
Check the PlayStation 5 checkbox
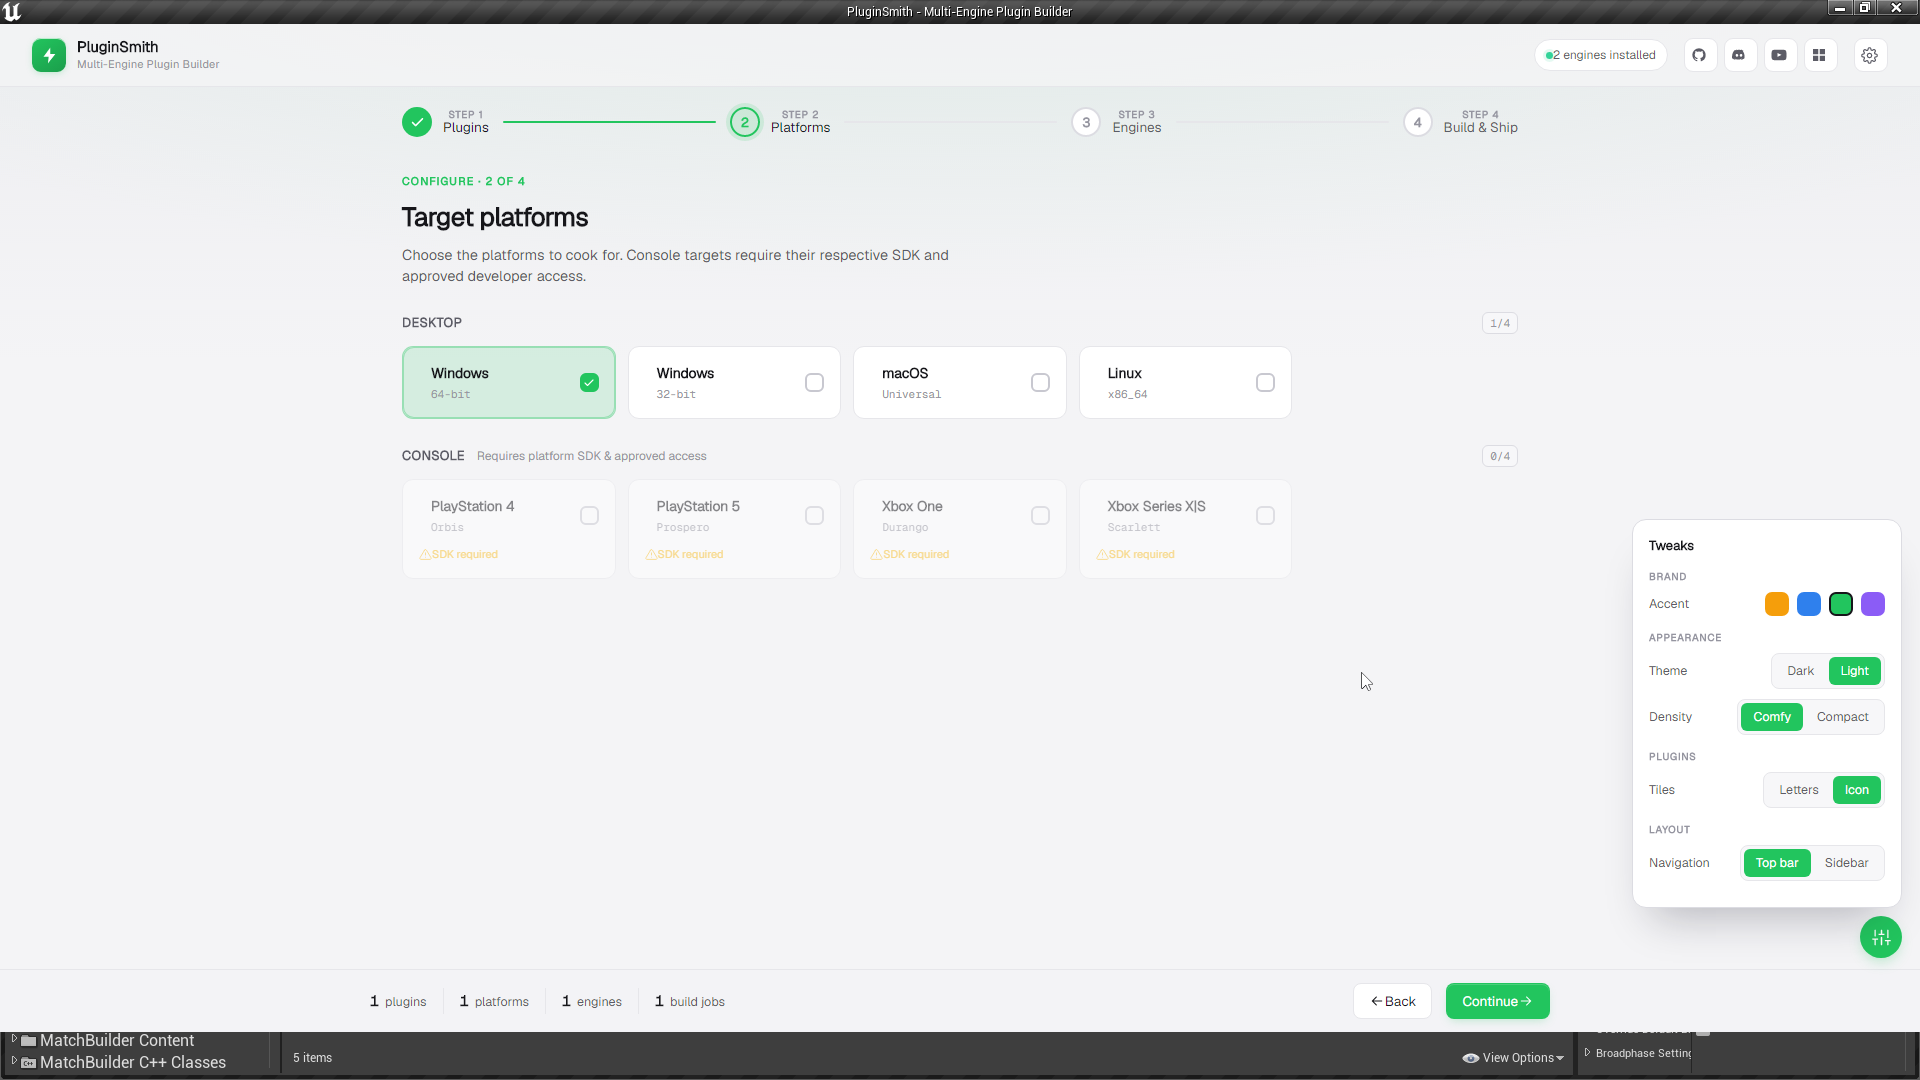(814, 515)
